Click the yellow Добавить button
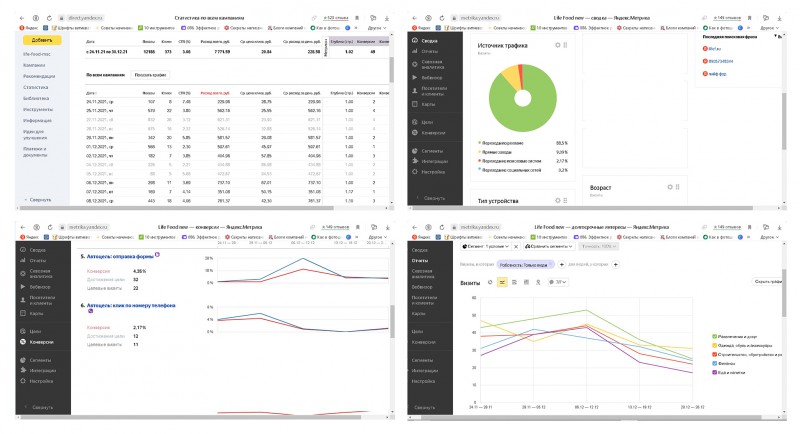The image size is (800, 434). 42,40
